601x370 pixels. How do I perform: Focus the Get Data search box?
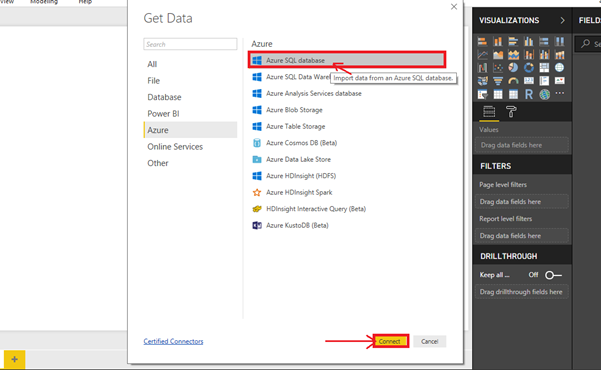coord(190,44)
